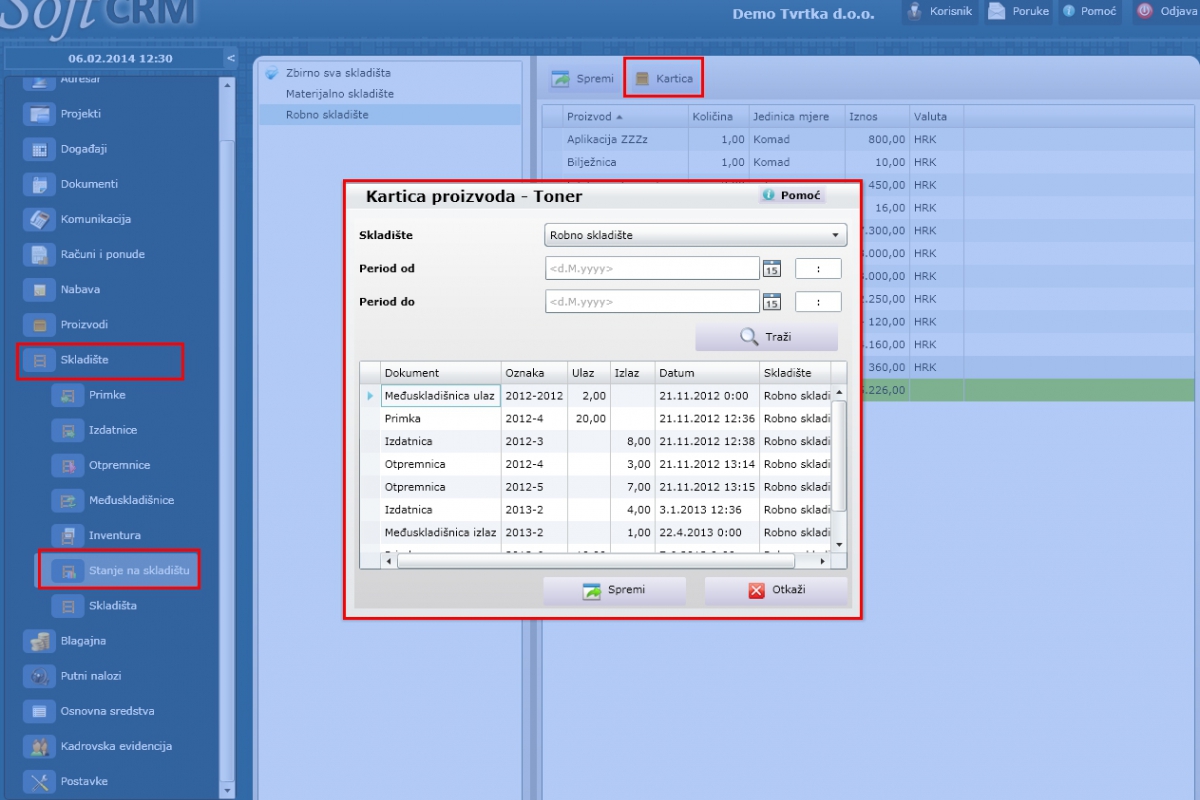Click sidebar scrollbar up arrow

click(227, 84)
